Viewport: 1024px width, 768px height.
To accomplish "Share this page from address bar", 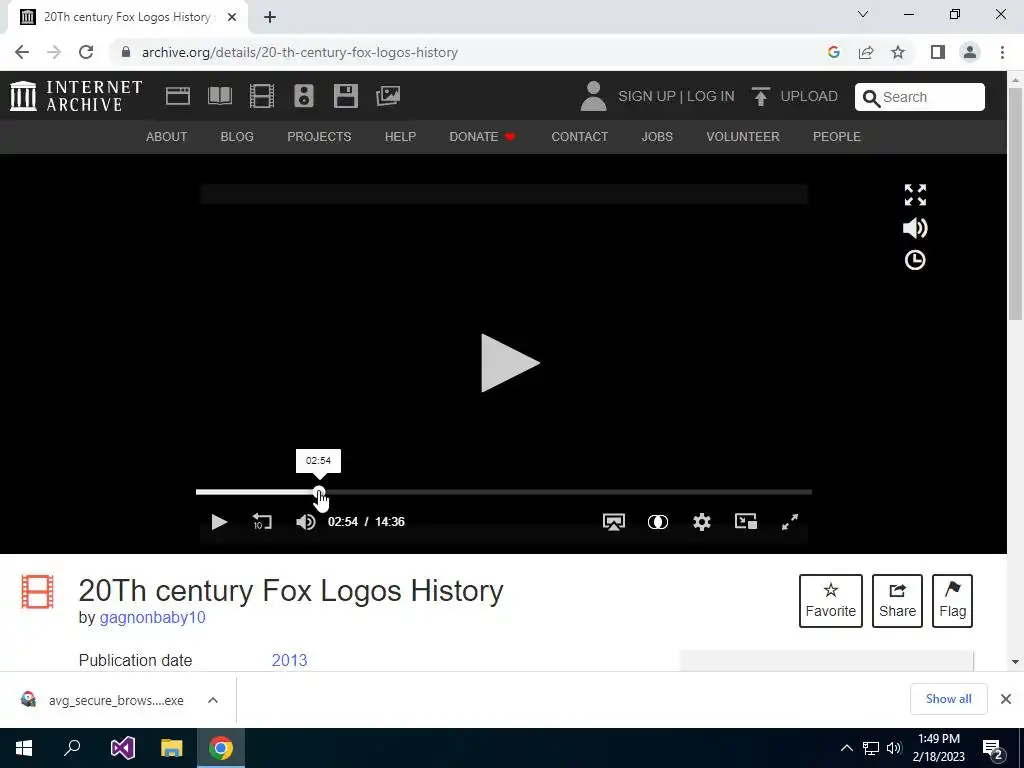I will (x=866, y=52).
